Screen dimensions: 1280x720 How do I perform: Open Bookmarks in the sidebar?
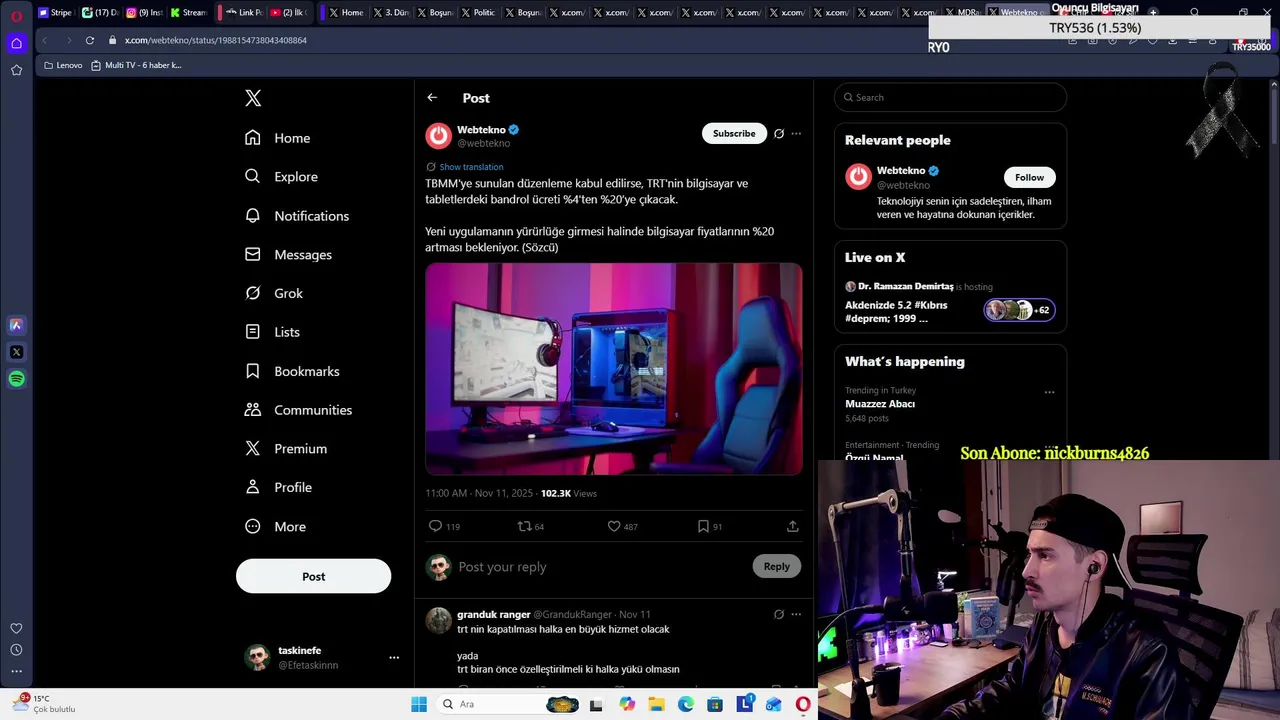pyautogui.click(x=292, y=371)
